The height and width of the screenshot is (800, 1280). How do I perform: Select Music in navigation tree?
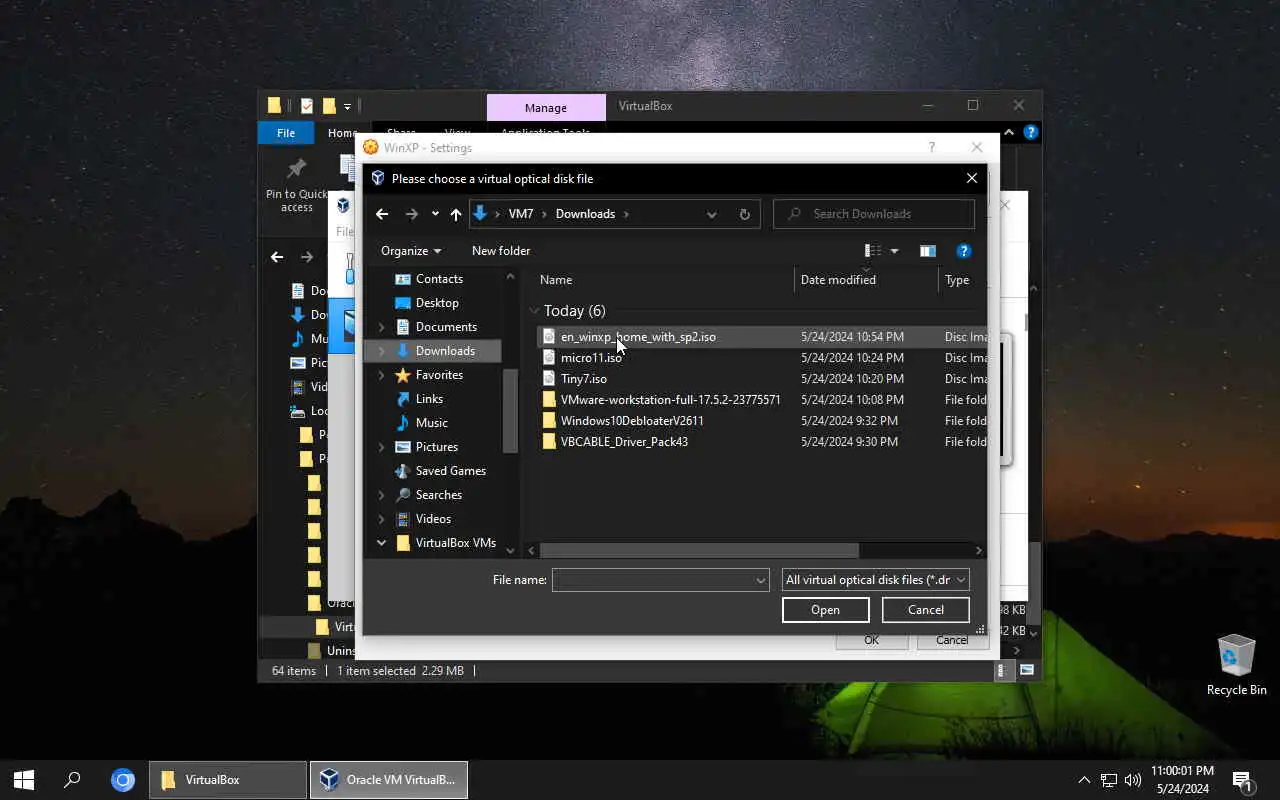tap(431, 423)
